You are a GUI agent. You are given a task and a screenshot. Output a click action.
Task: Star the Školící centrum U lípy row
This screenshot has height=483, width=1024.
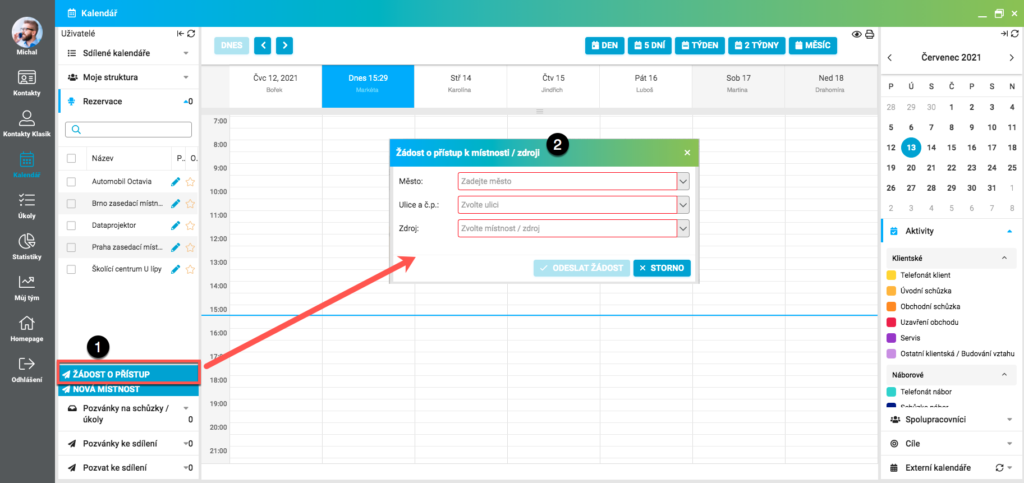pos(190,269)
